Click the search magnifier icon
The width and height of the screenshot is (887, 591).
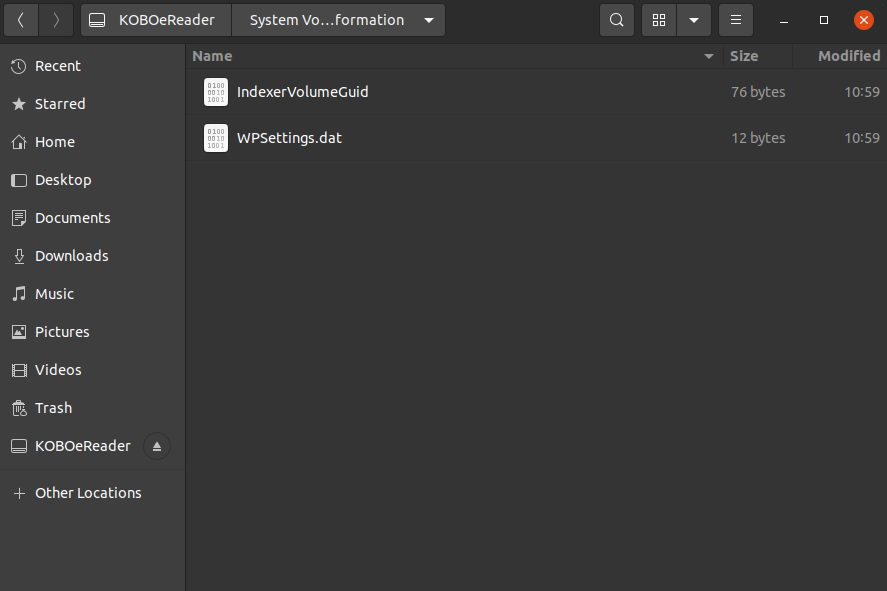coord(617,20)
